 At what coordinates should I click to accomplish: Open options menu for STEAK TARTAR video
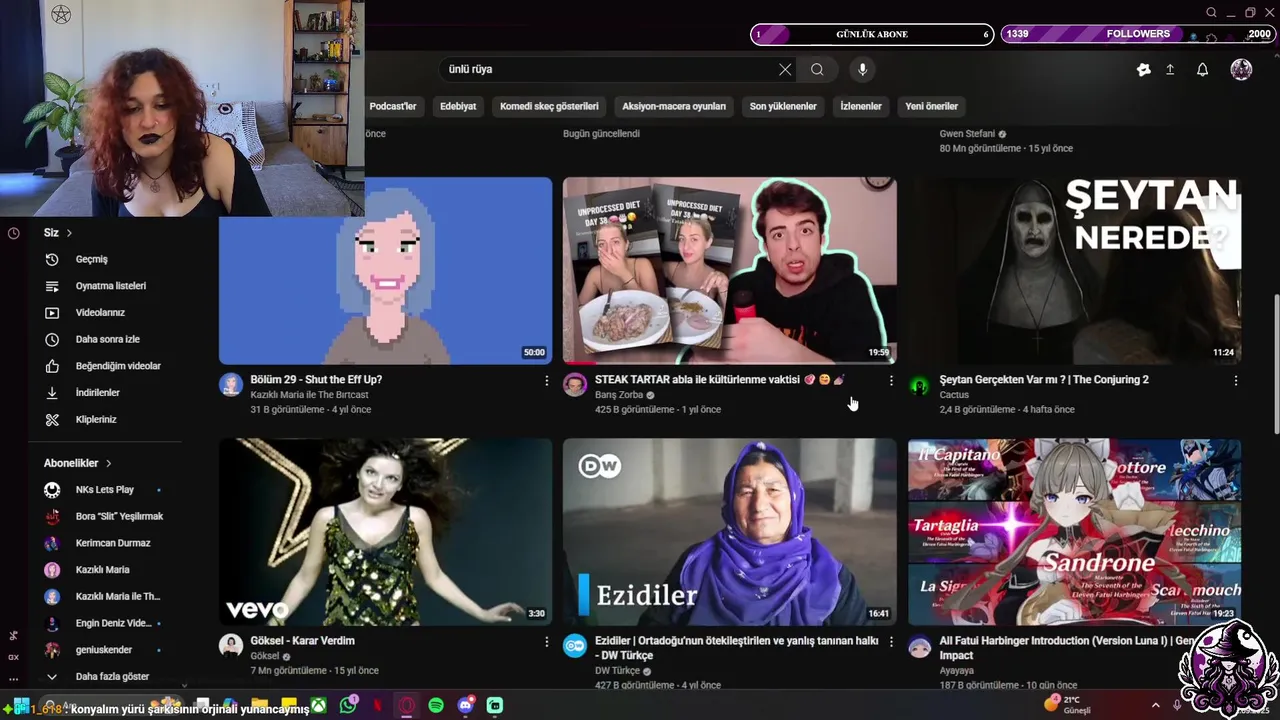891,381
